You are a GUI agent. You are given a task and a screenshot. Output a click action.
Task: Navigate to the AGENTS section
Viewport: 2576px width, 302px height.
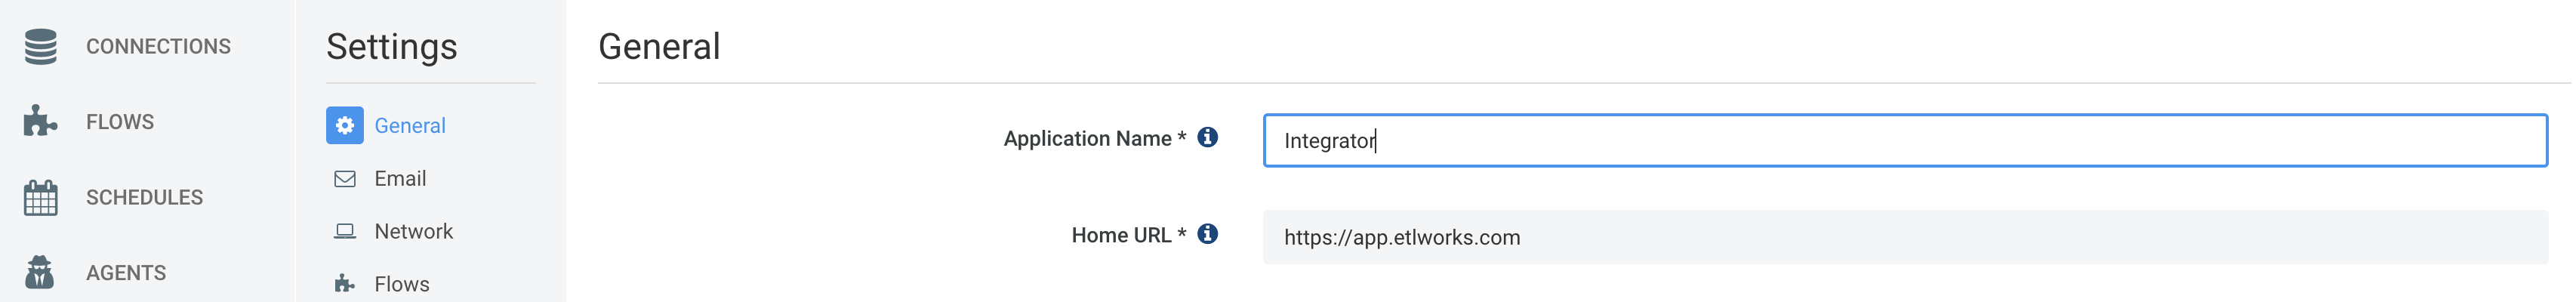(126, 273)
